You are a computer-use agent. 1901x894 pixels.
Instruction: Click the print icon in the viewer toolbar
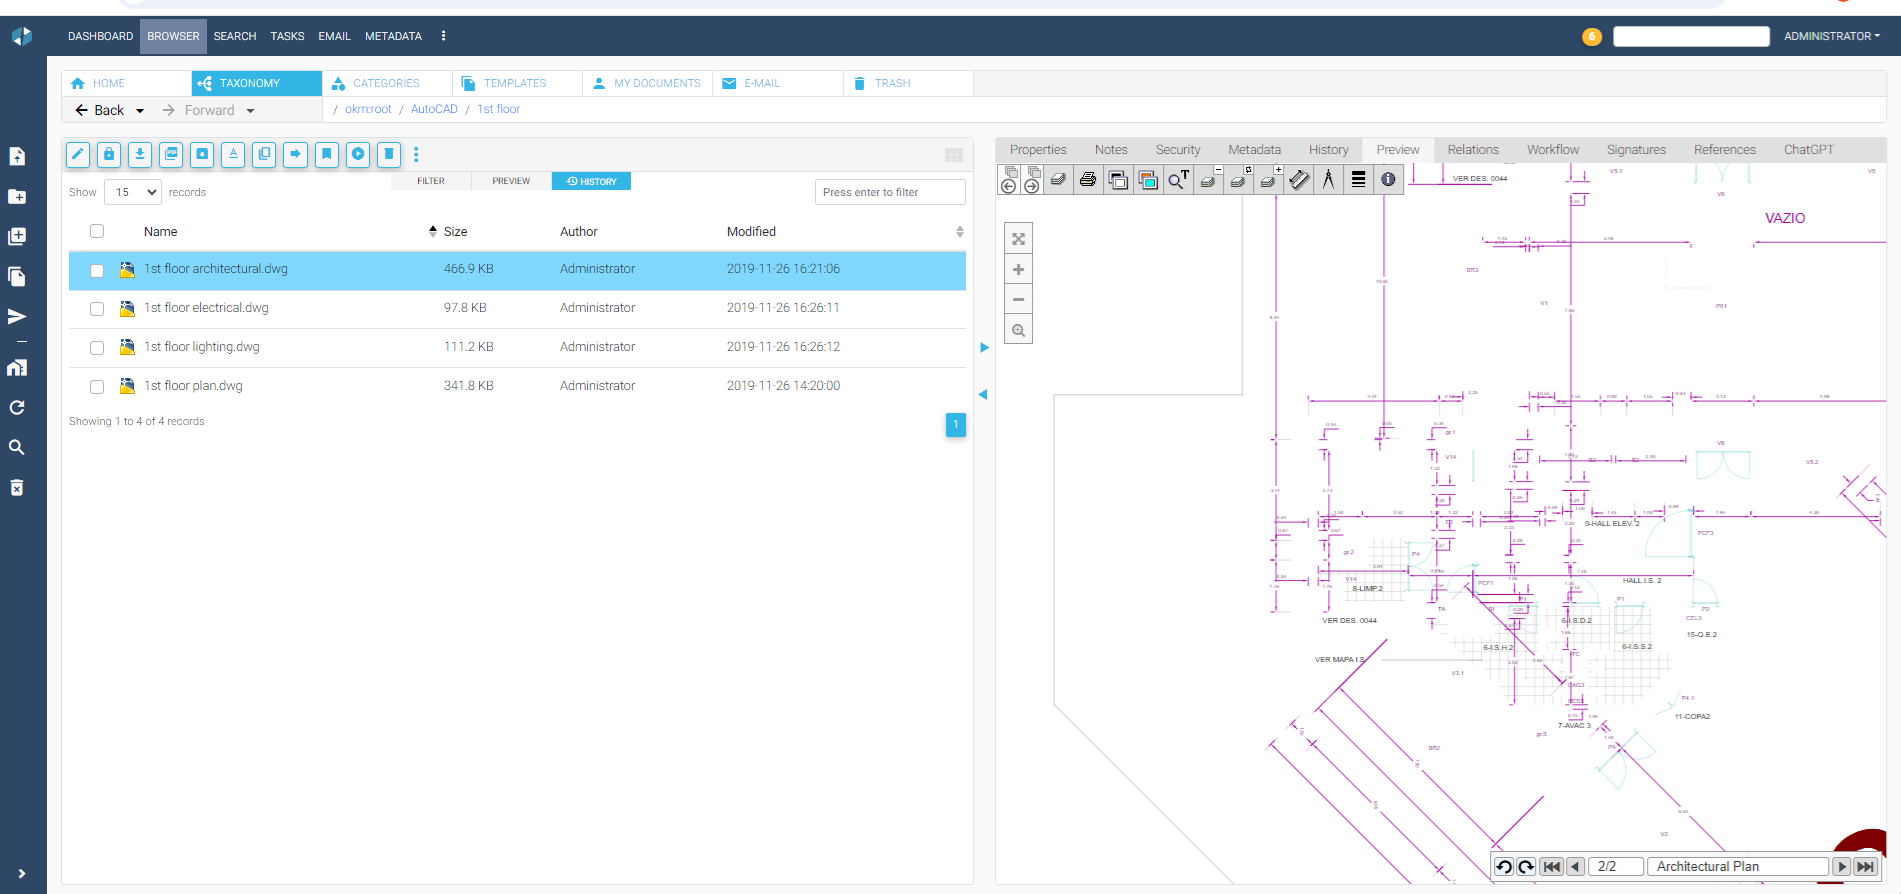coord(1088,180)
